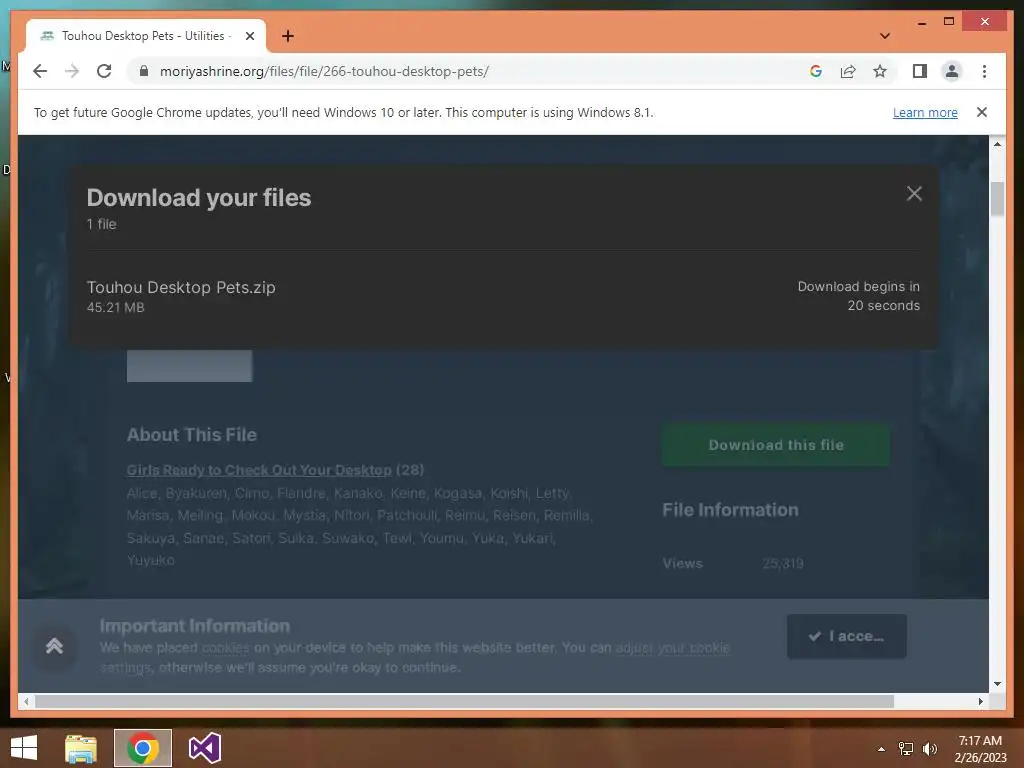Click the Download begins in 20 seconds text

pos(859,296)
